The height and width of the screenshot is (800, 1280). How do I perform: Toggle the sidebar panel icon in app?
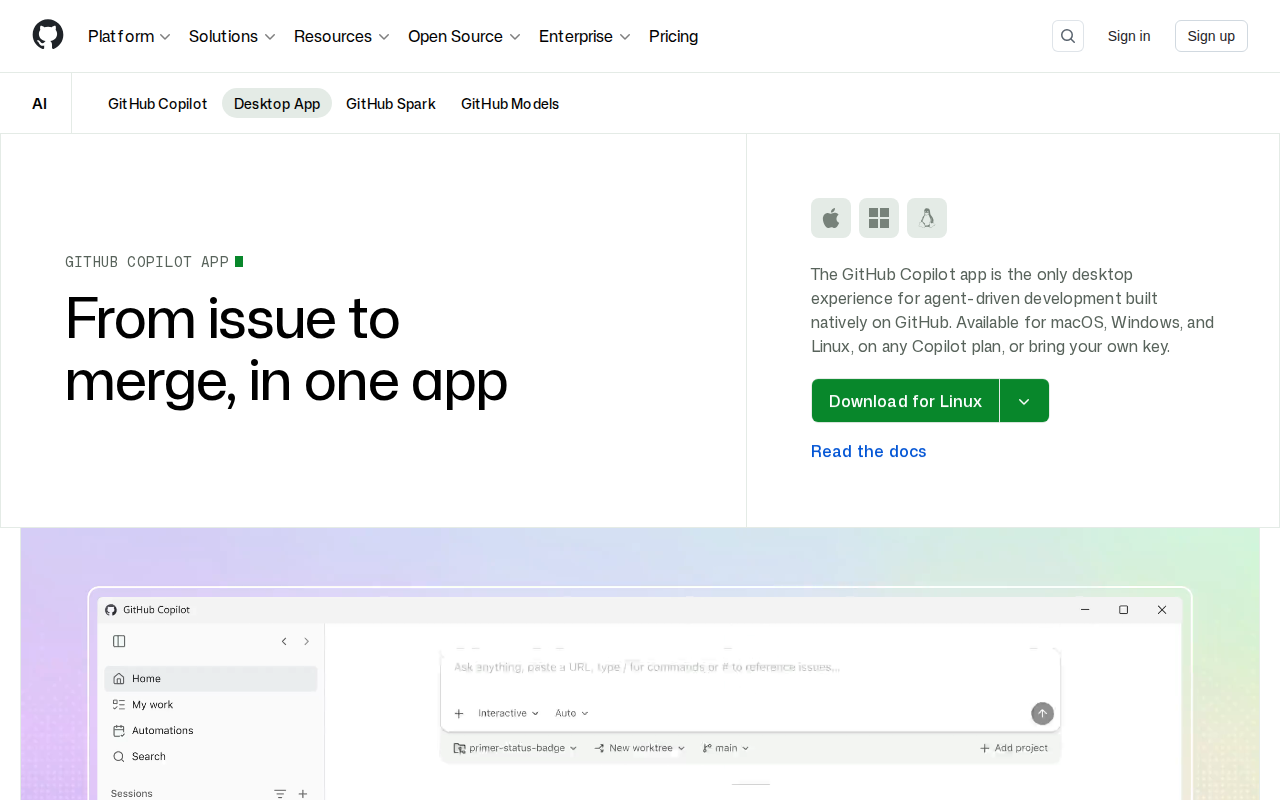point(119,641)
